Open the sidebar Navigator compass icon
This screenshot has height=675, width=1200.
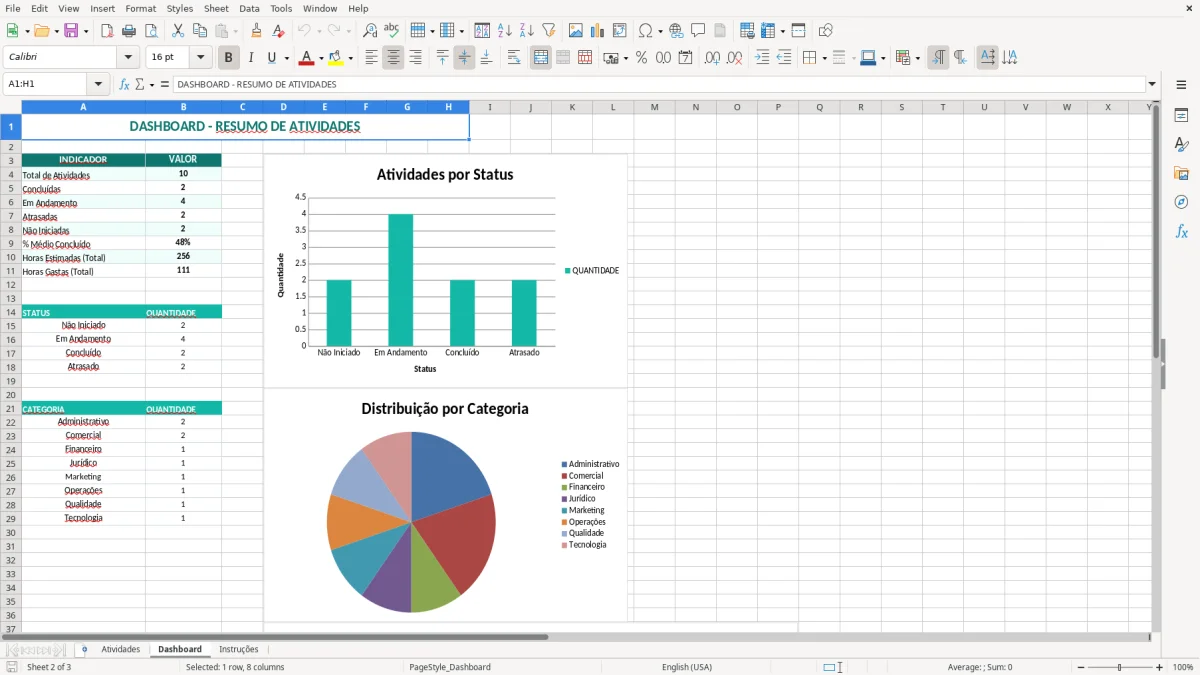[x=1181, y=202]
